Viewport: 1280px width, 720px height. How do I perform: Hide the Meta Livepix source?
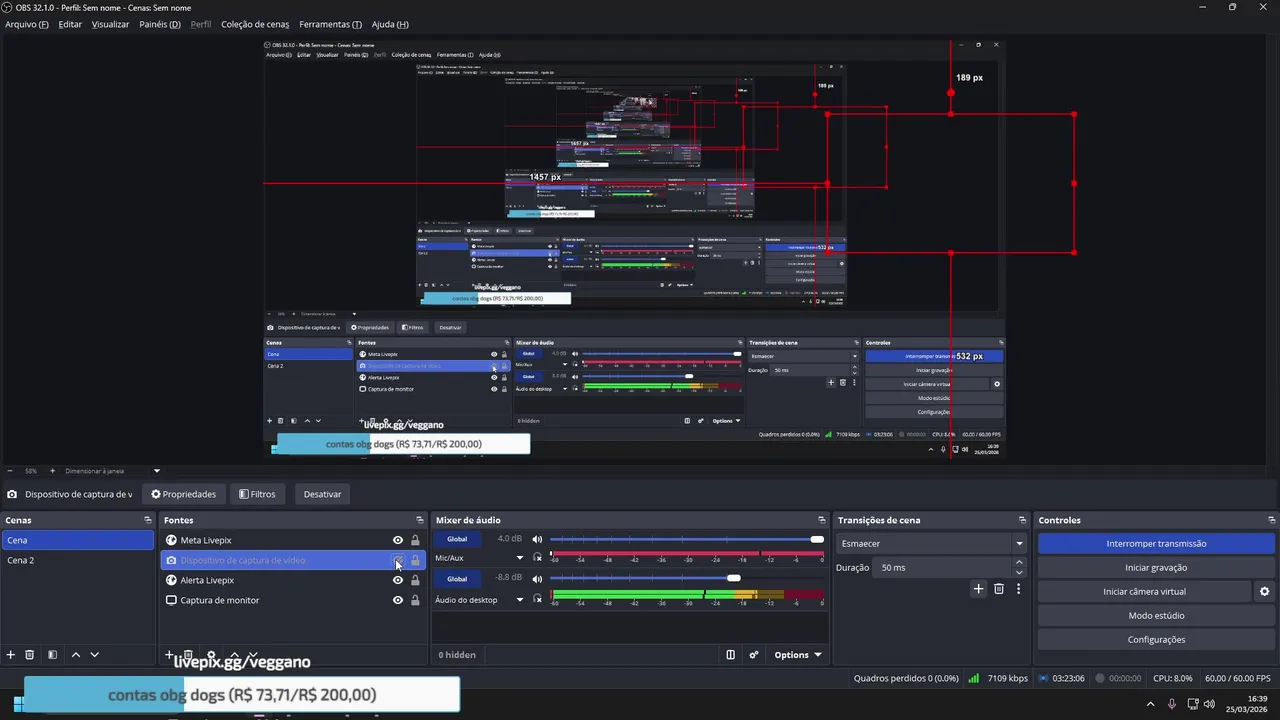pos(398,540)
